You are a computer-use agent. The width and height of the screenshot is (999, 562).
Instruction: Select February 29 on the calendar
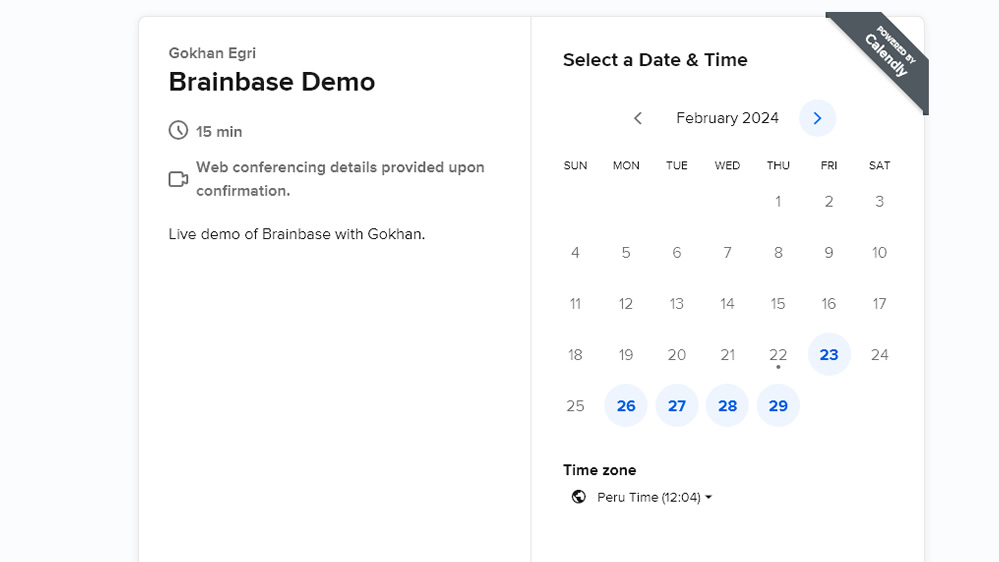(x=778, y=405)
